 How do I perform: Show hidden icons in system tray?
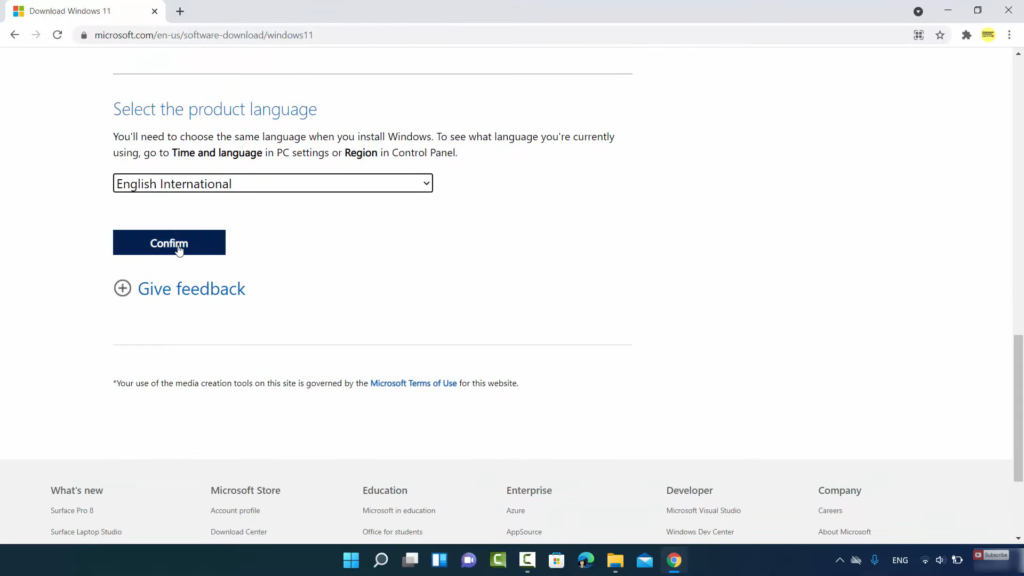(839, 560)
